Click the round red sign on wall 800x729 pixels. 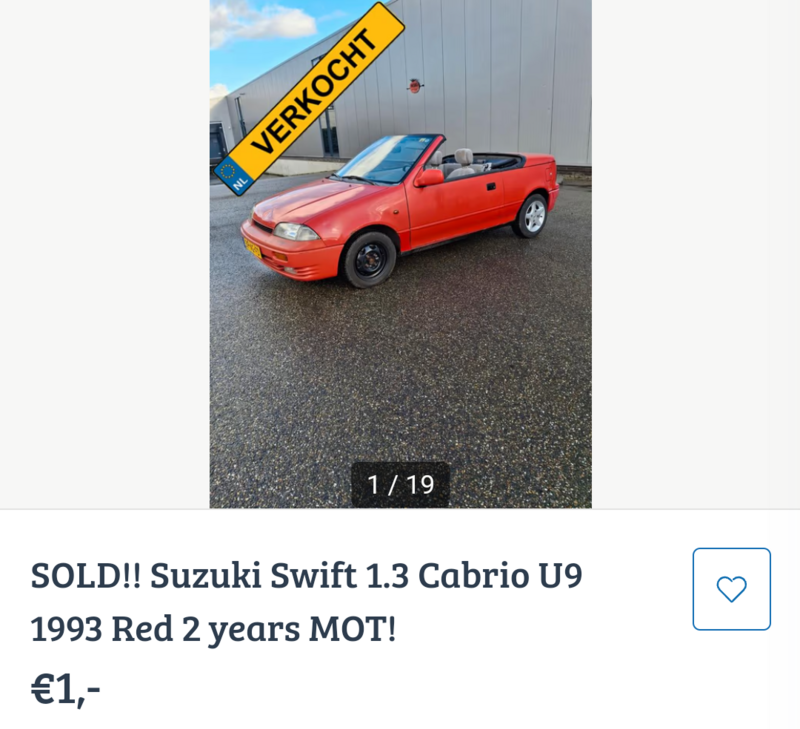tap(415, 86)
